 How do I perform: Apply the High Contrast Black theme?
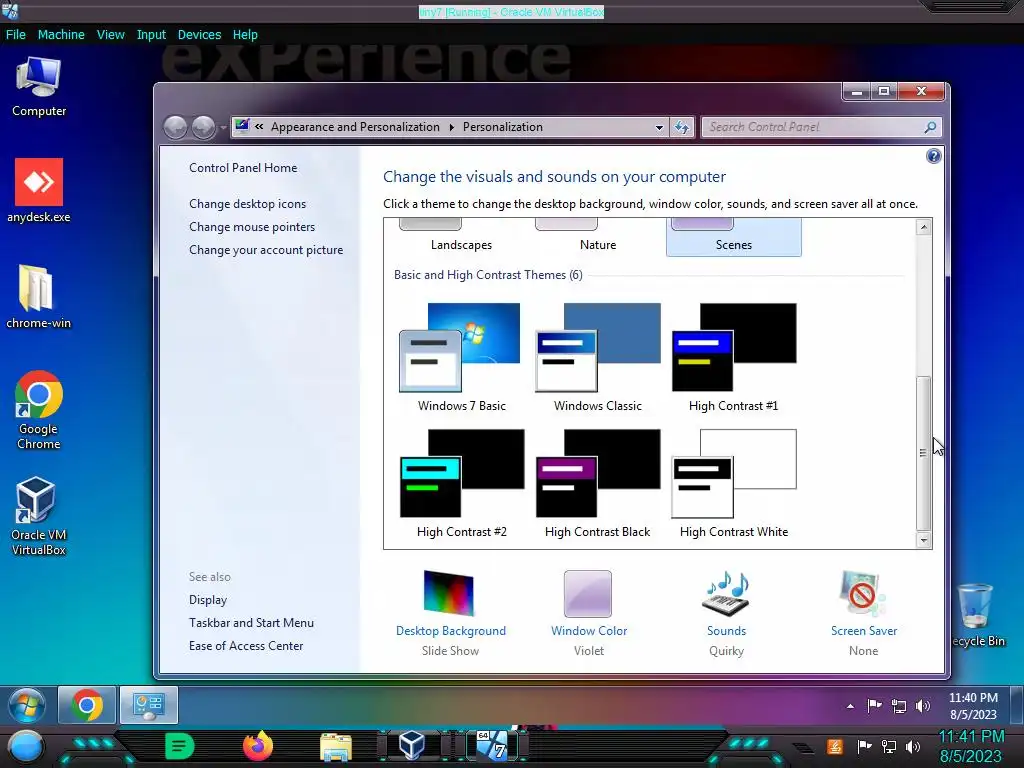click(x=598, y=483)
